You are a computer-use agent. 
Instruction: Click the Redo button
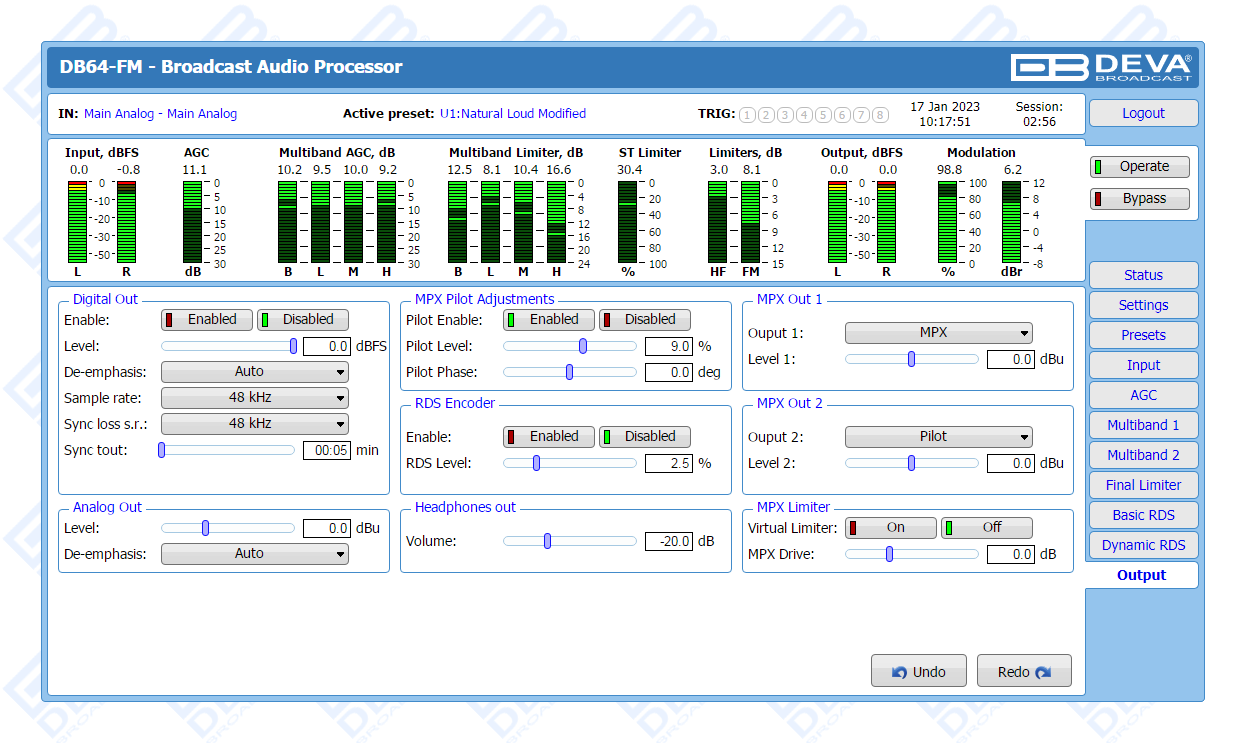tap(1024, 672)
